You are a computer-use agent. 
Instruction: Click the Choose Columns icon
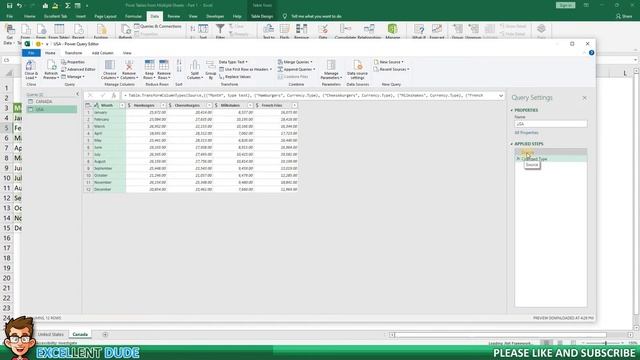click(x=109, y=65)
